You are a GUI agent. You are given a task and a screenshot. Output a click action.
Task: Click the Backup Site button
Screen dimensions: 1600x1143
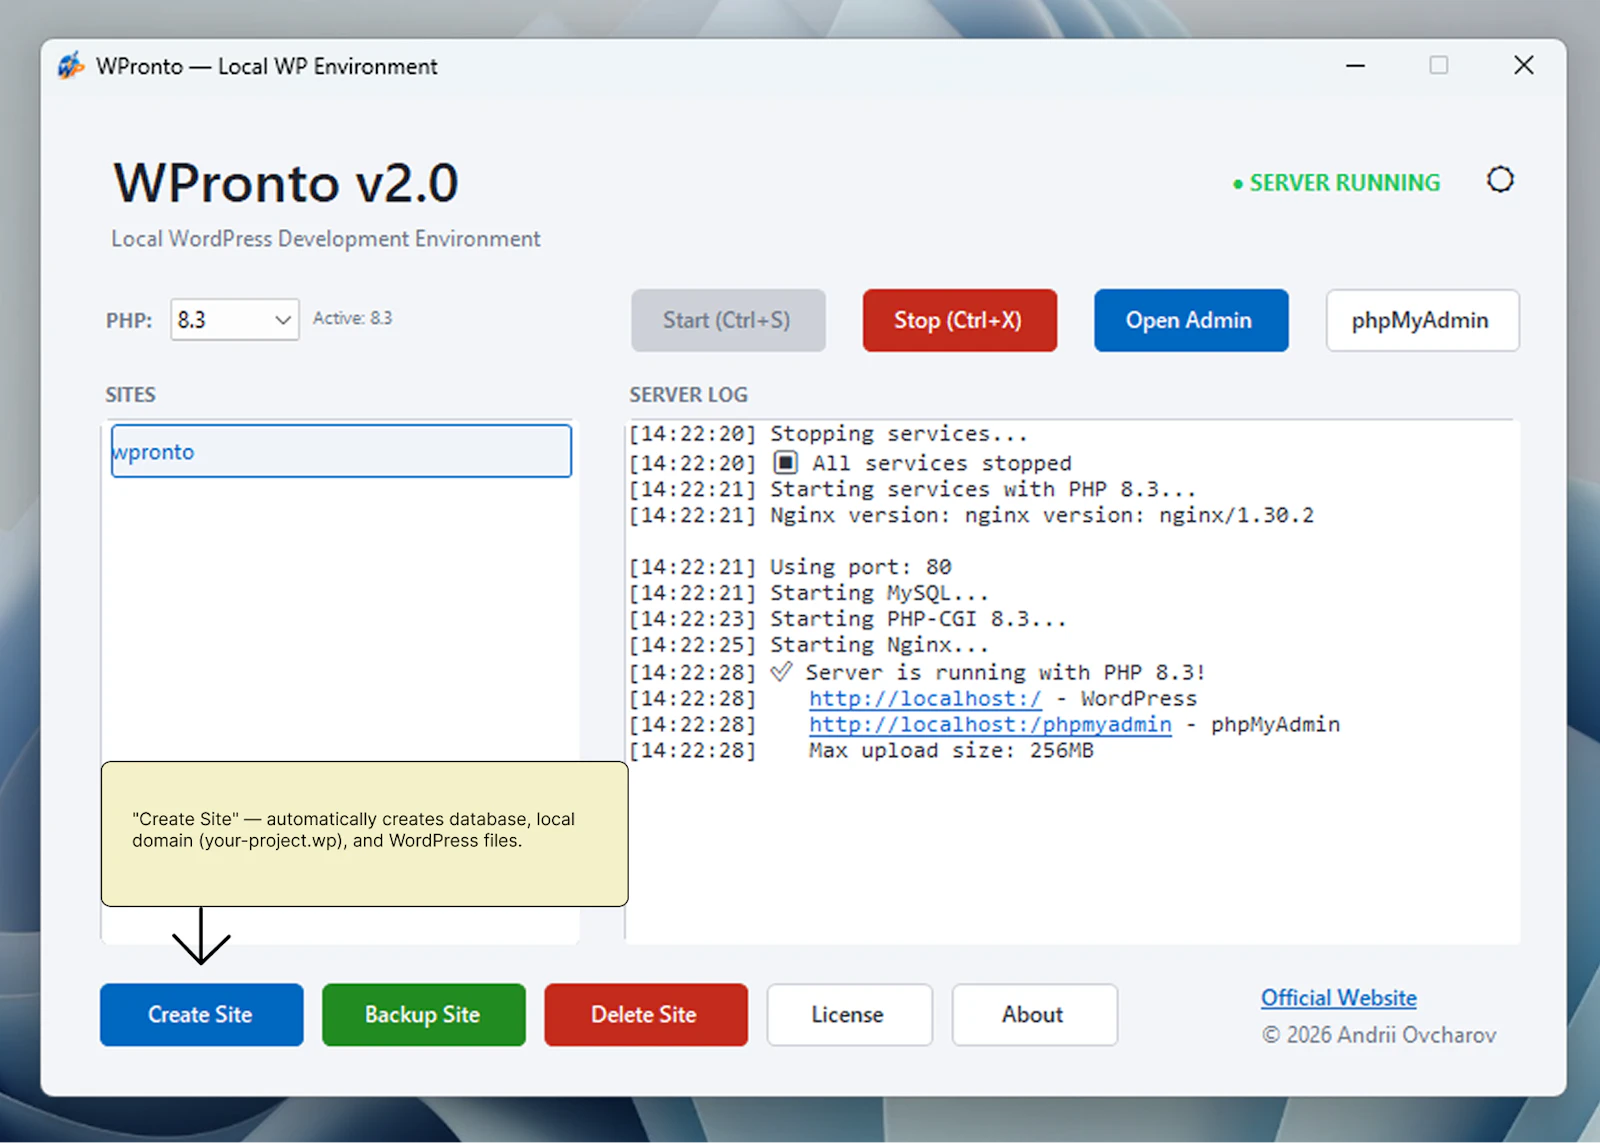pyautogui.click(x=423, y=1015)
